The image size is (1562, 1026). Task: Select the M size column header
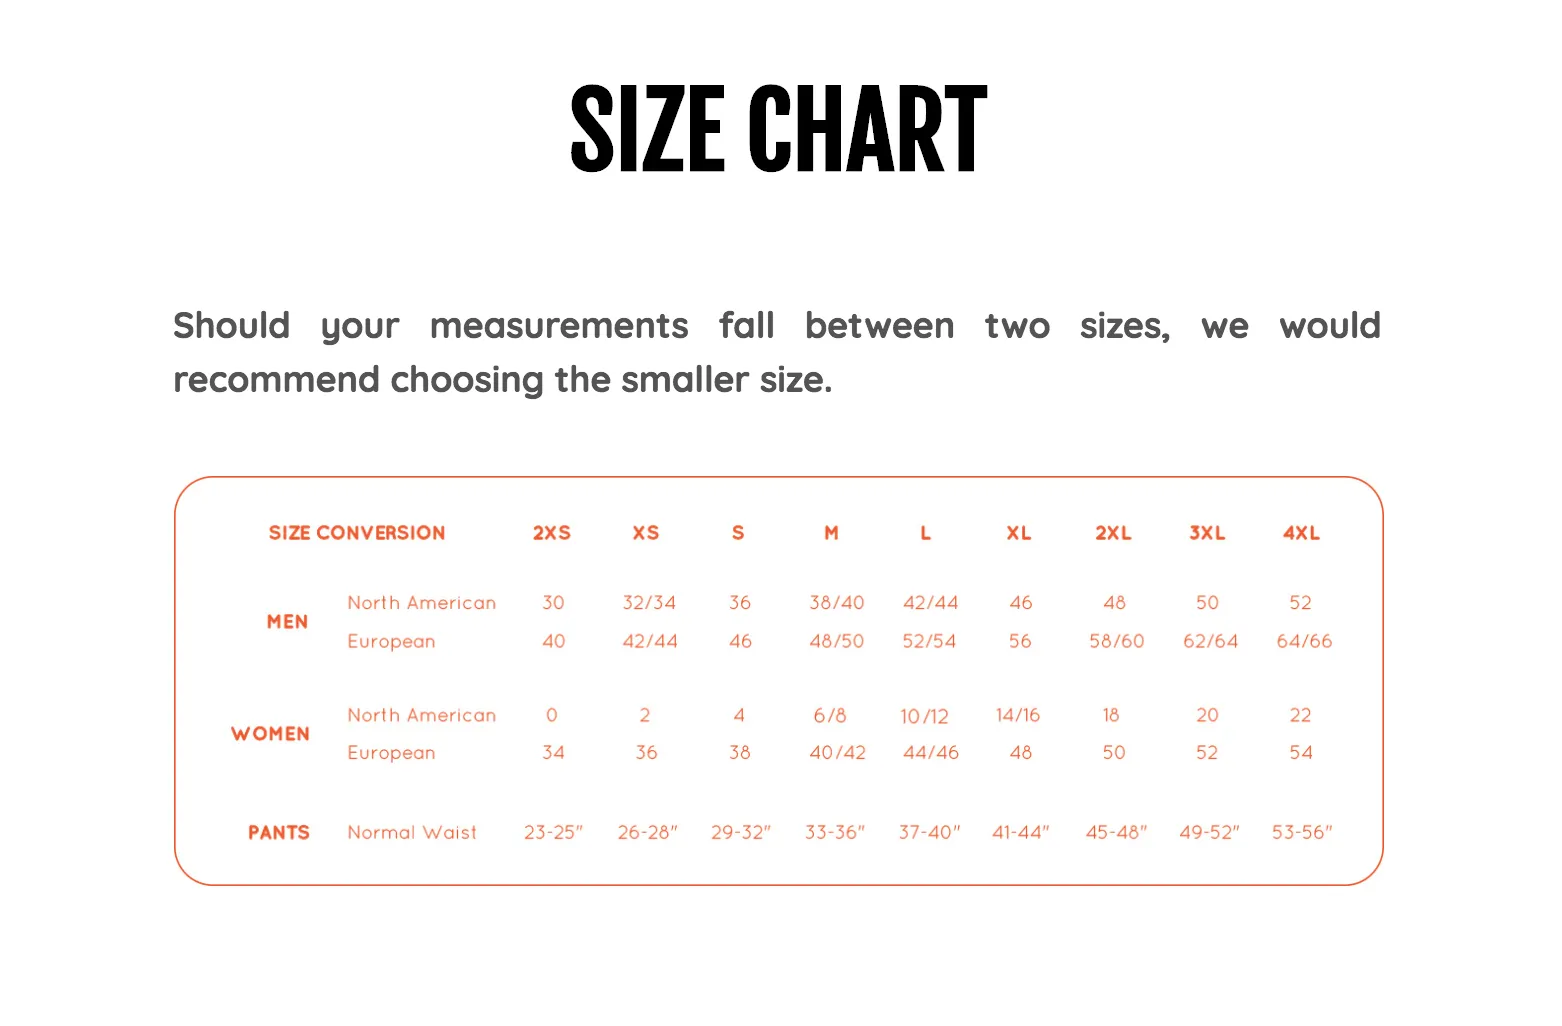coord(831,533)
